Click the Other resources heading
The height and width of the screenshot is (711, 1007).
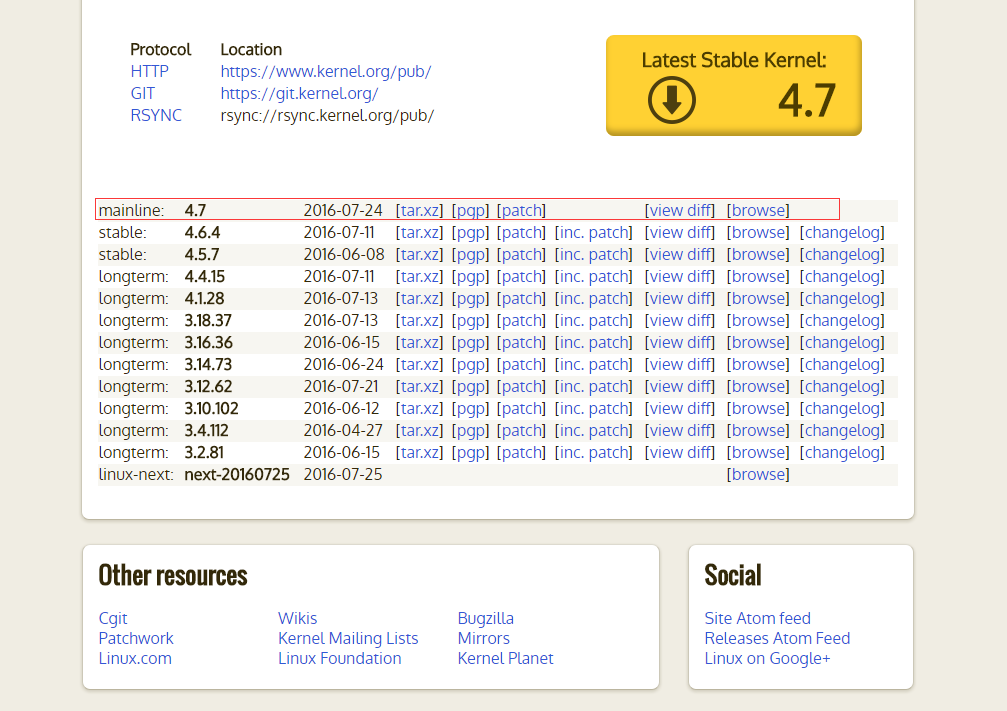point(173,575)
